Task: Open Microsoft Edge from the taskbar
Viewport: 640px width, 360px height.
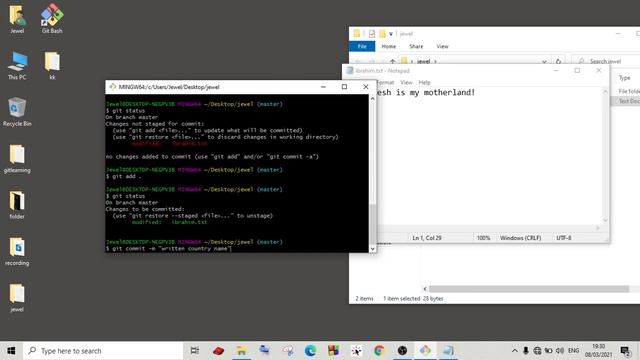Action: [311, 351]
